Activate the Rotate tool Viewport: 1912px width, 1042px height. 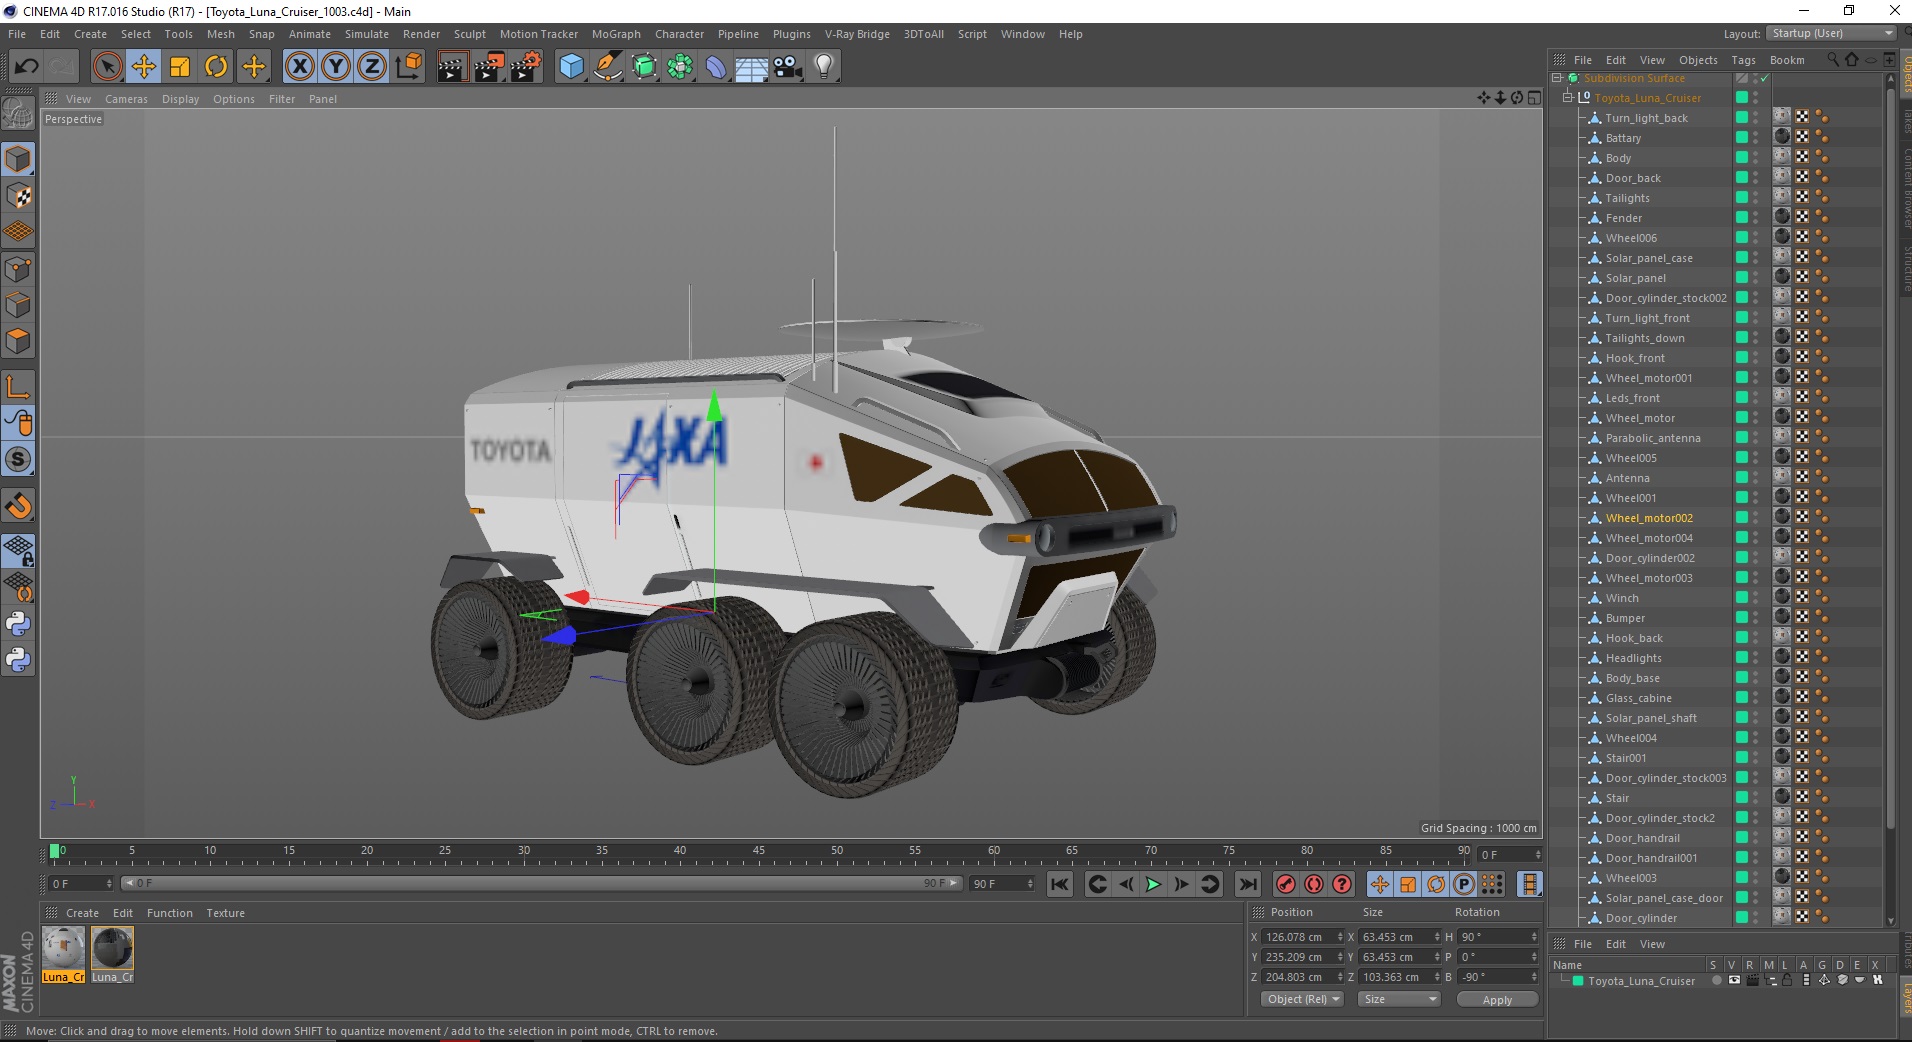coord(216,67)
